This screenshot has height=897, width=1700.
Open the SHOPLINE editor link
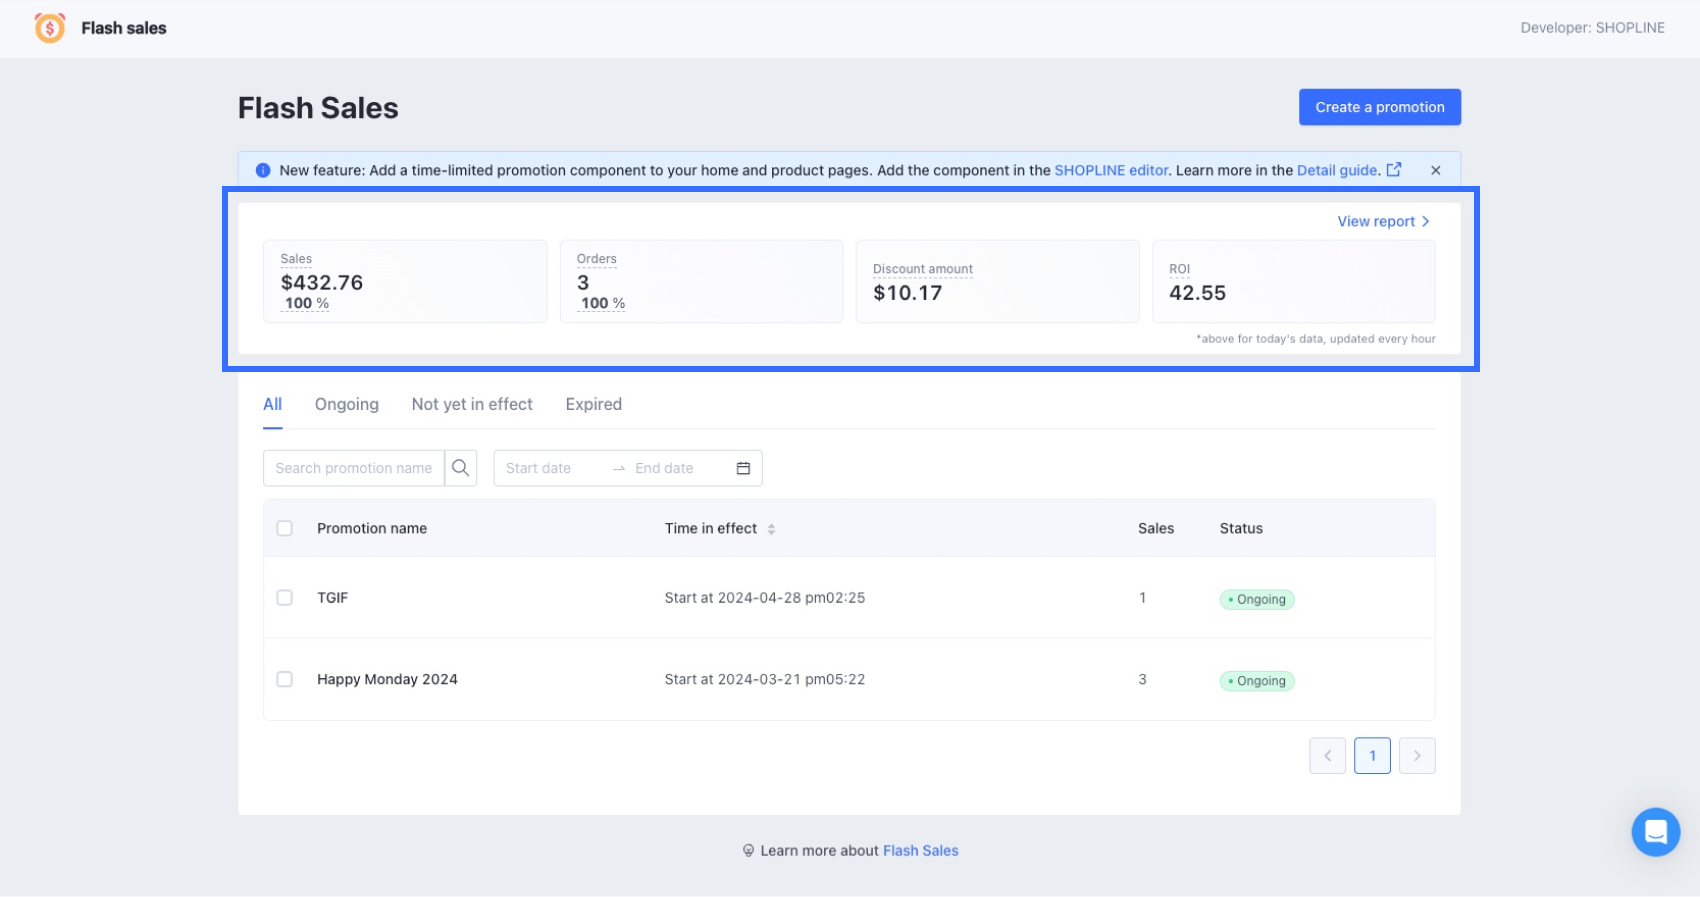click(x=1110, y=170)
